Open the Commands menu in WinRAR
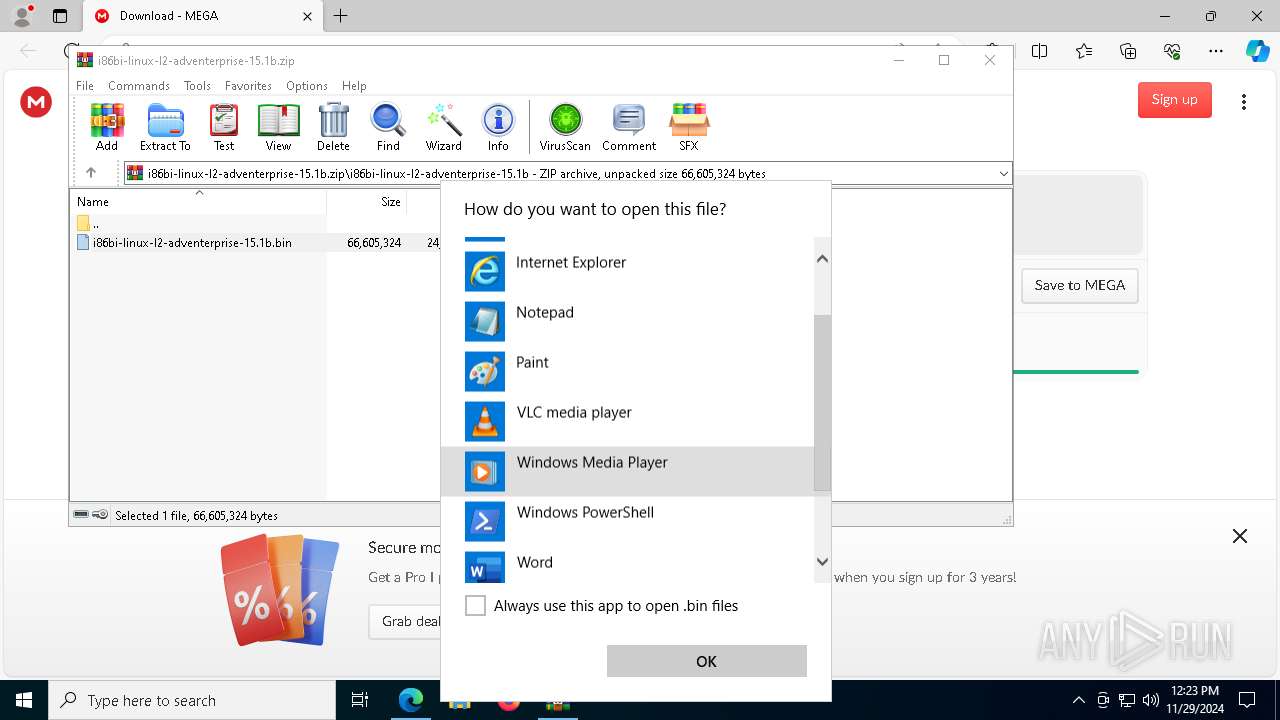 click(139, 86)
